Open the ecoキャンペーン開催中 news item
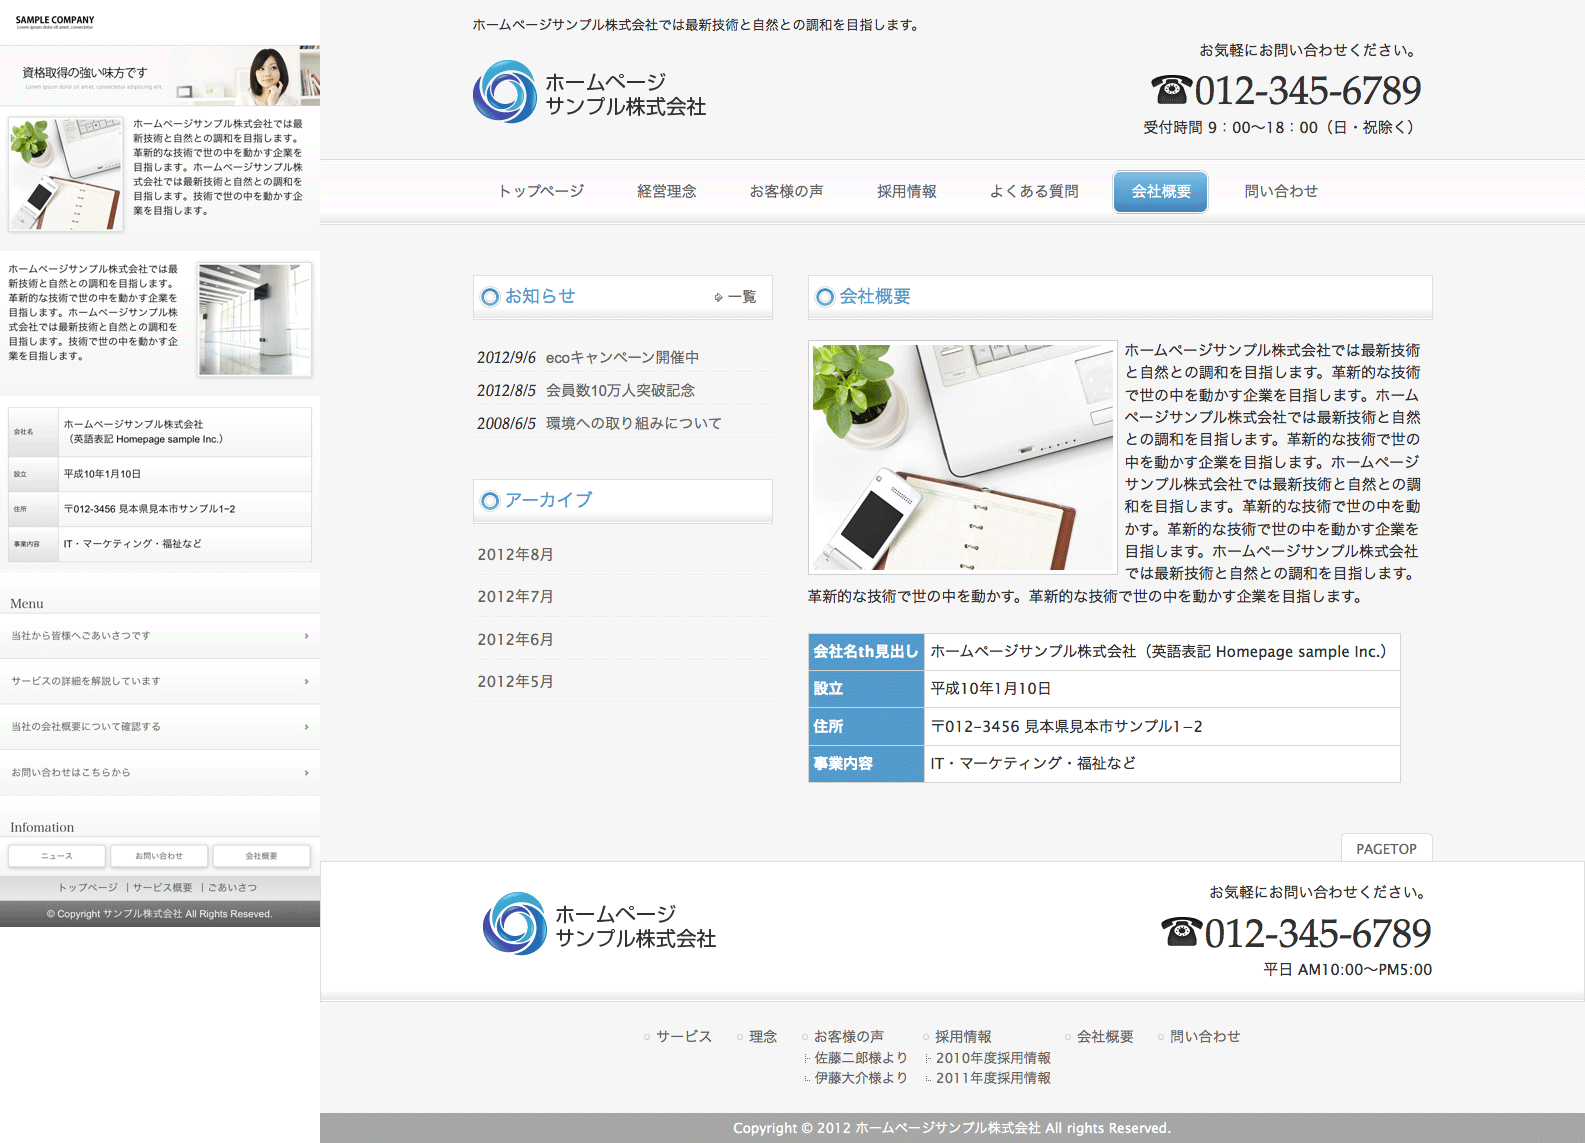The height and width of the screenshot is (1143, 1585). pyautogui.click(x=622, y=358)
